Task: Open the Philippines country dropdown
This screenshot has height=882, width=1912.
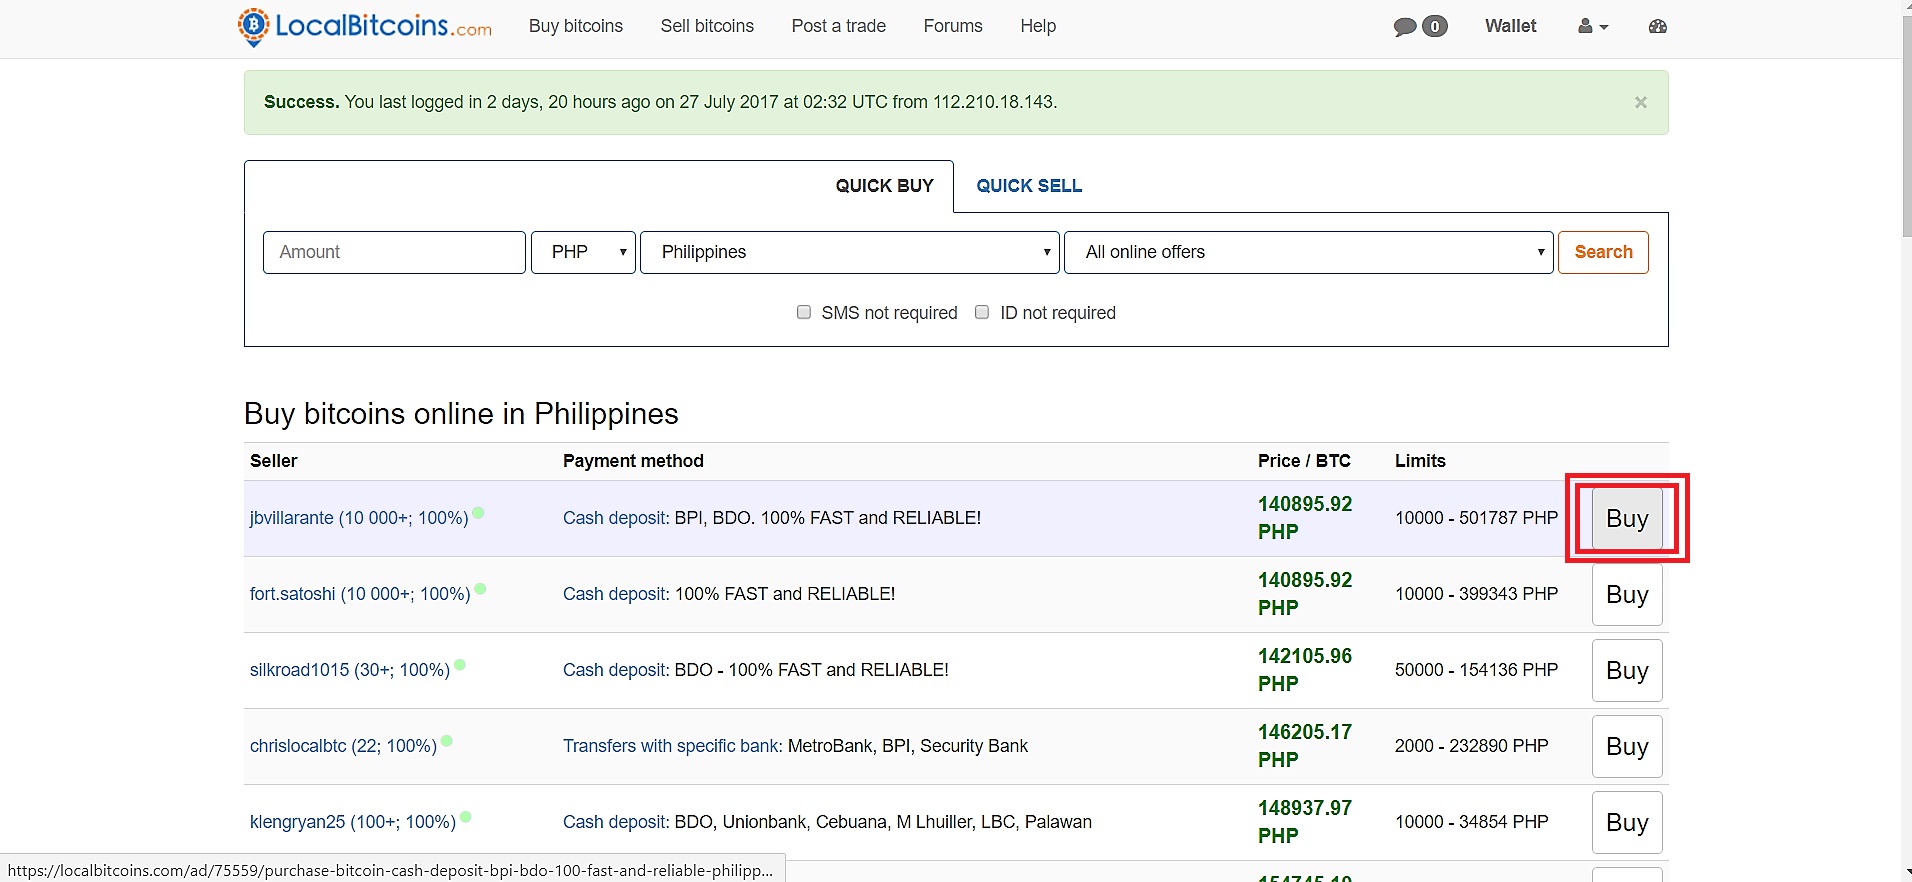Action: [849, 252]
